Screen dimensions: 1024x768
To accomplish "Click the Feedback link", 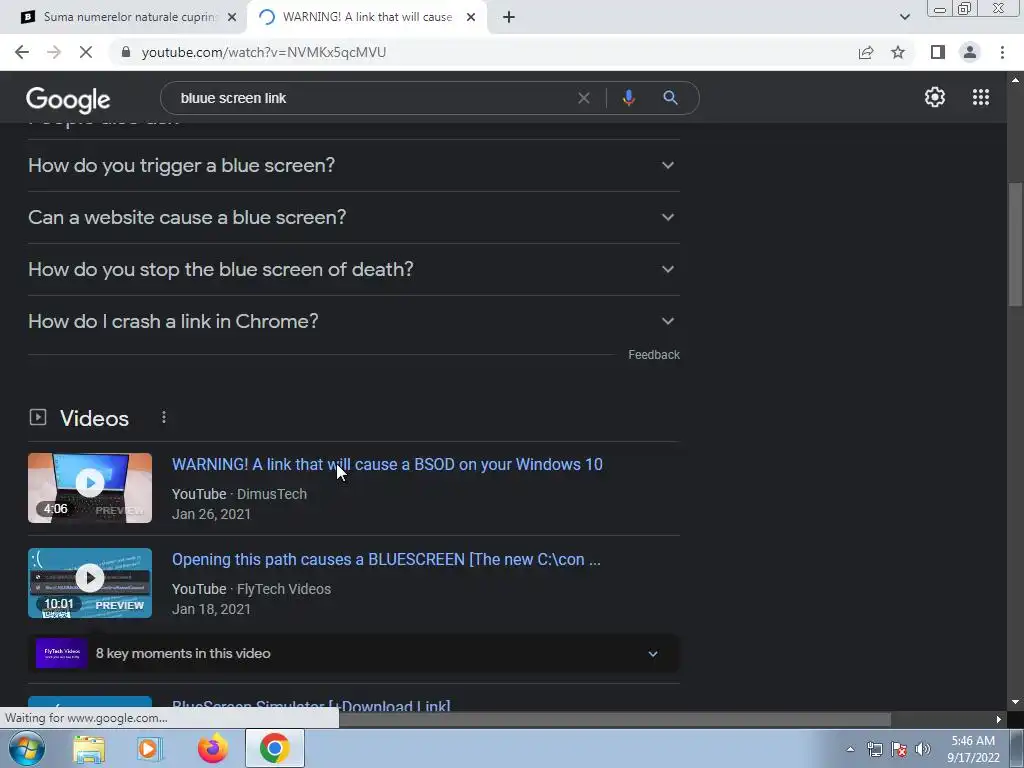I will (x=654, y=355).
